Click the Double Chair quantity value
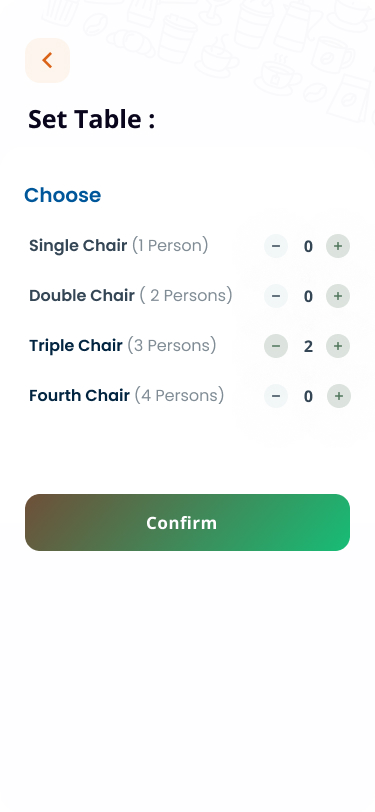The width and height of the screenshot is (375, 812). [308, 297]
